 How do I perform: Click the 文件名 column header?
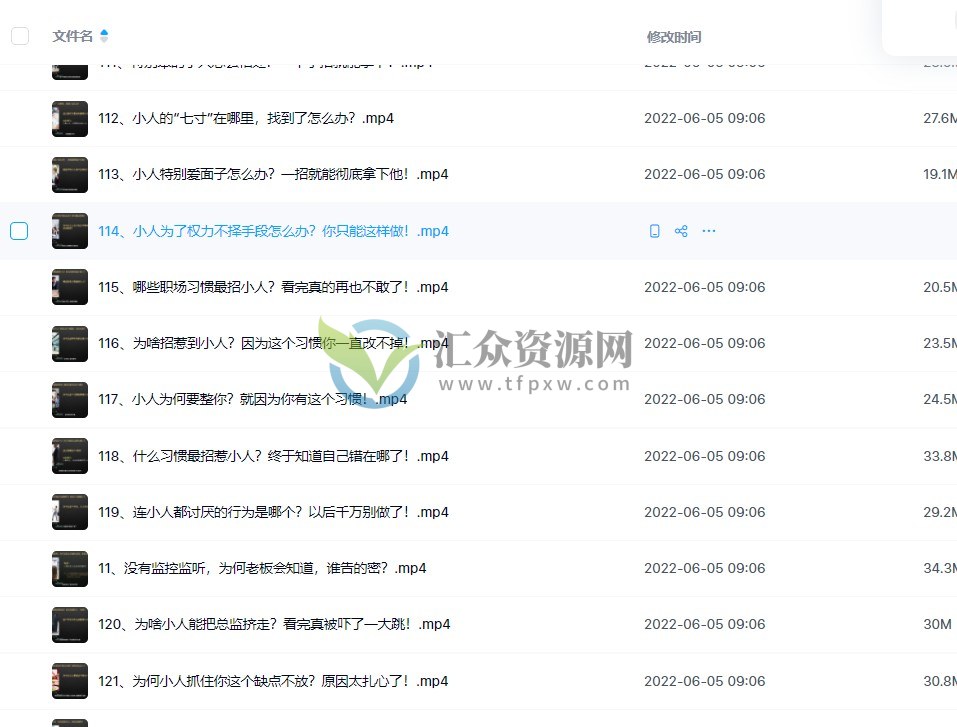click(x=71, y=36)
